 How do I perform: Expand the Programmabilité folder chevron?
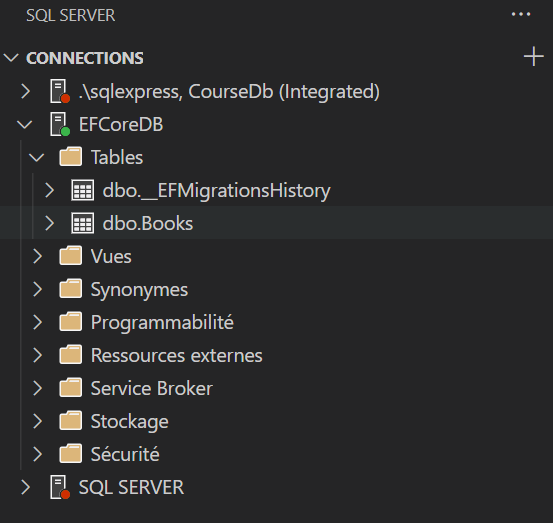click(37, 322)
